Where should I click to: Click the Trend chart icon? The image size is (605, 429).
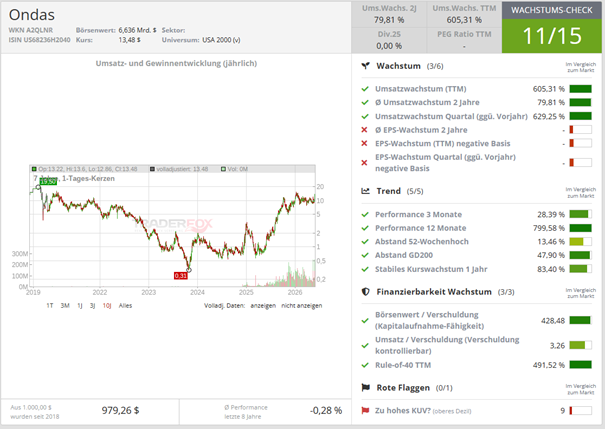point(365,191)
